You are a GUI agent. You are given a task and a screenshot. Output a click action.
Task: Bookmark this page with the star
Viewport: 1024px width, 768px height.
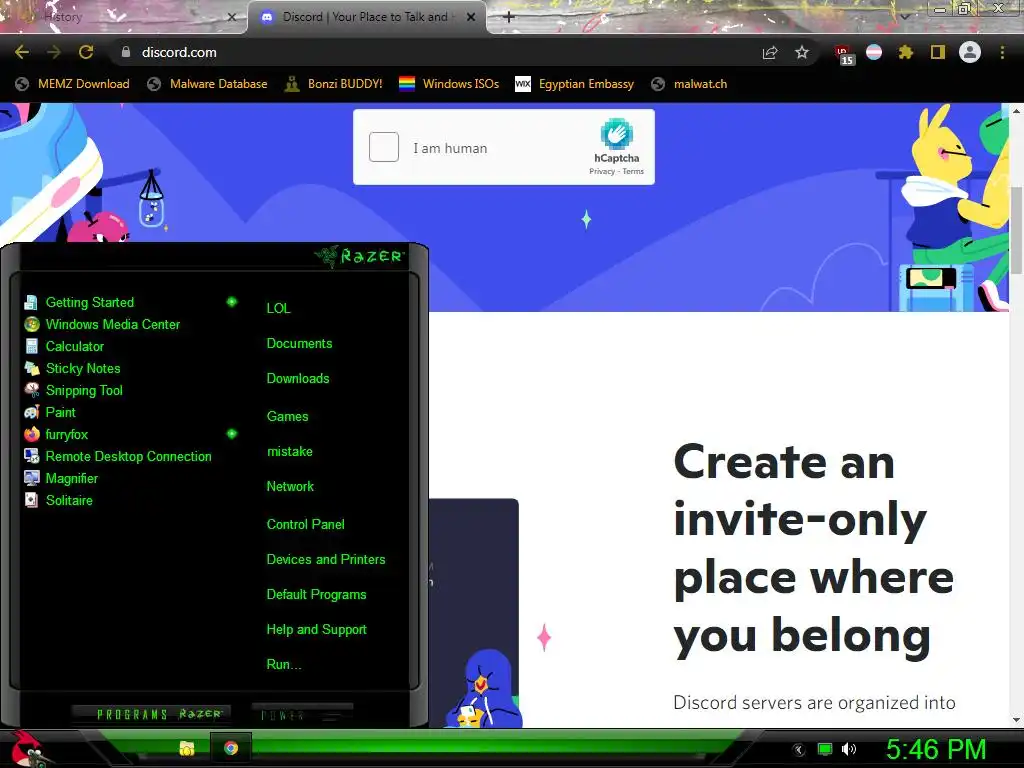(802, 52)
